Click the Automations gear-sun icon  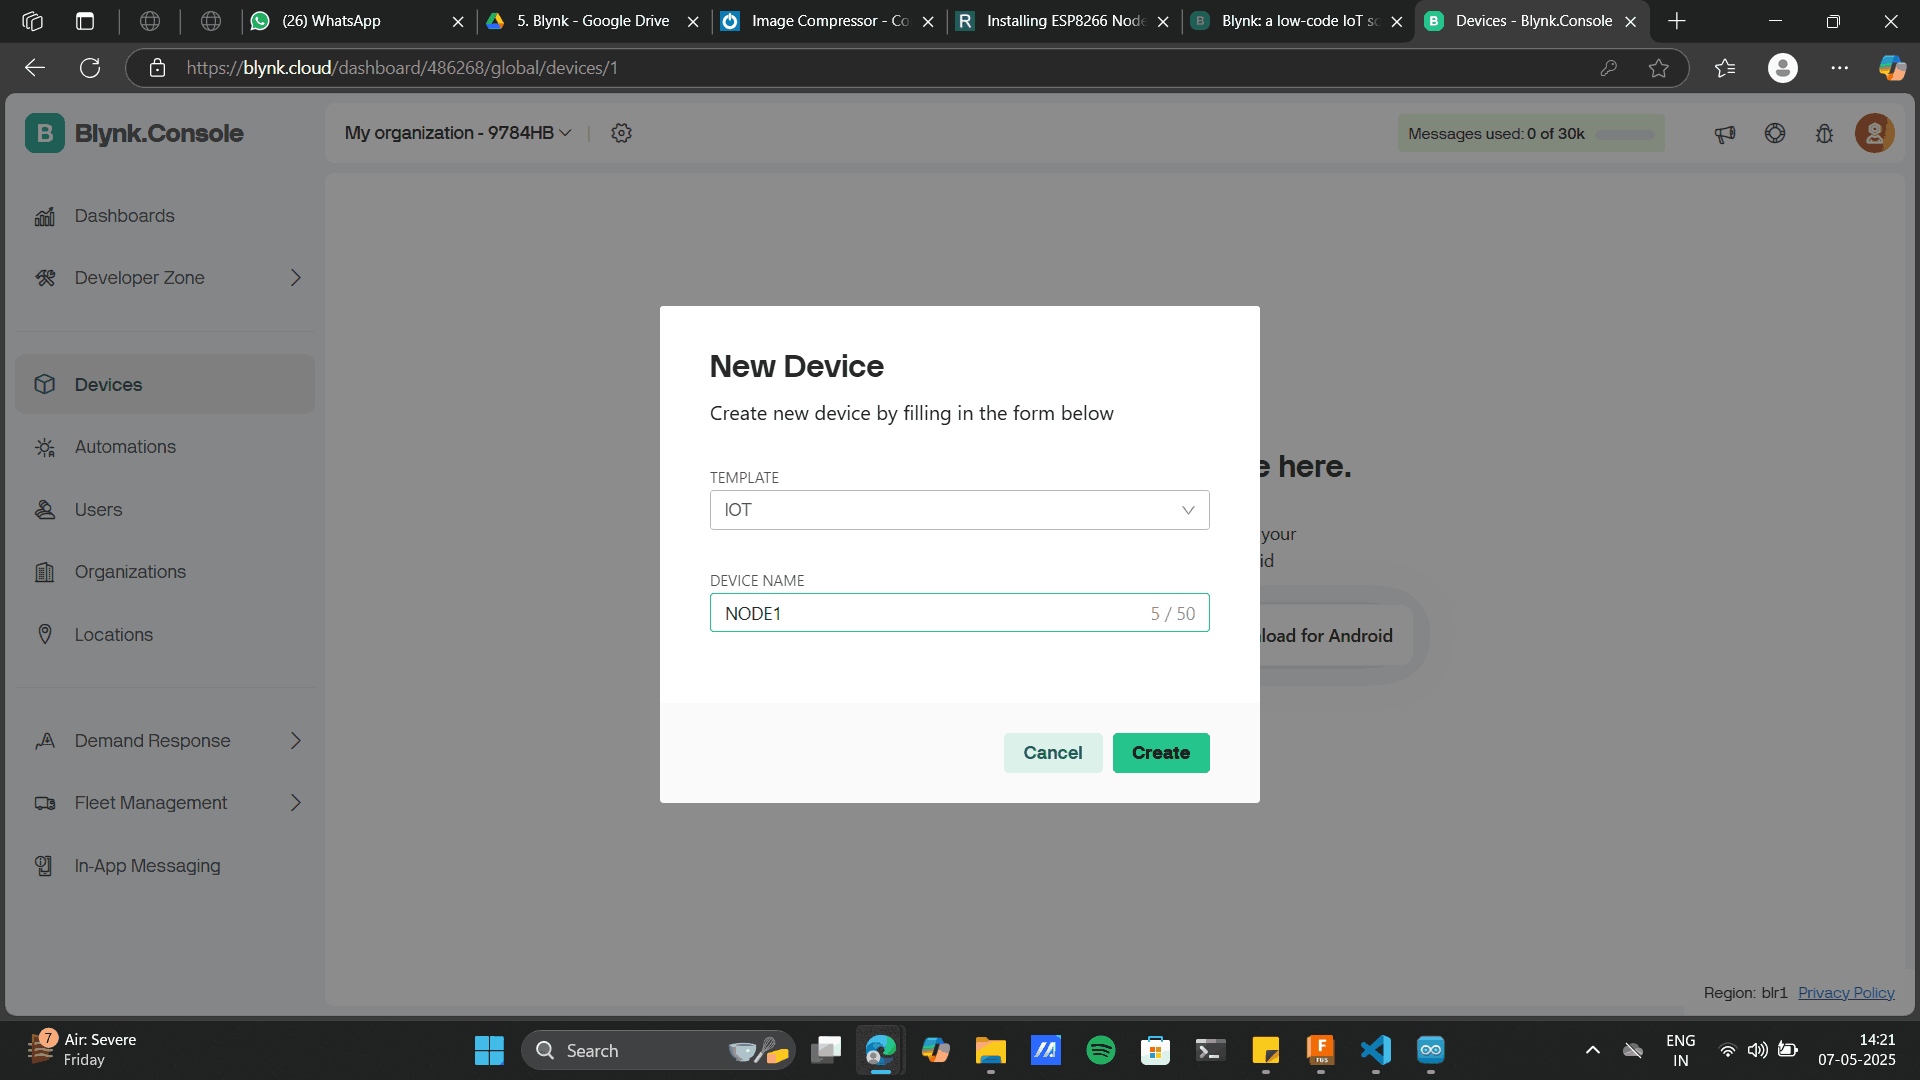[45, 447]
